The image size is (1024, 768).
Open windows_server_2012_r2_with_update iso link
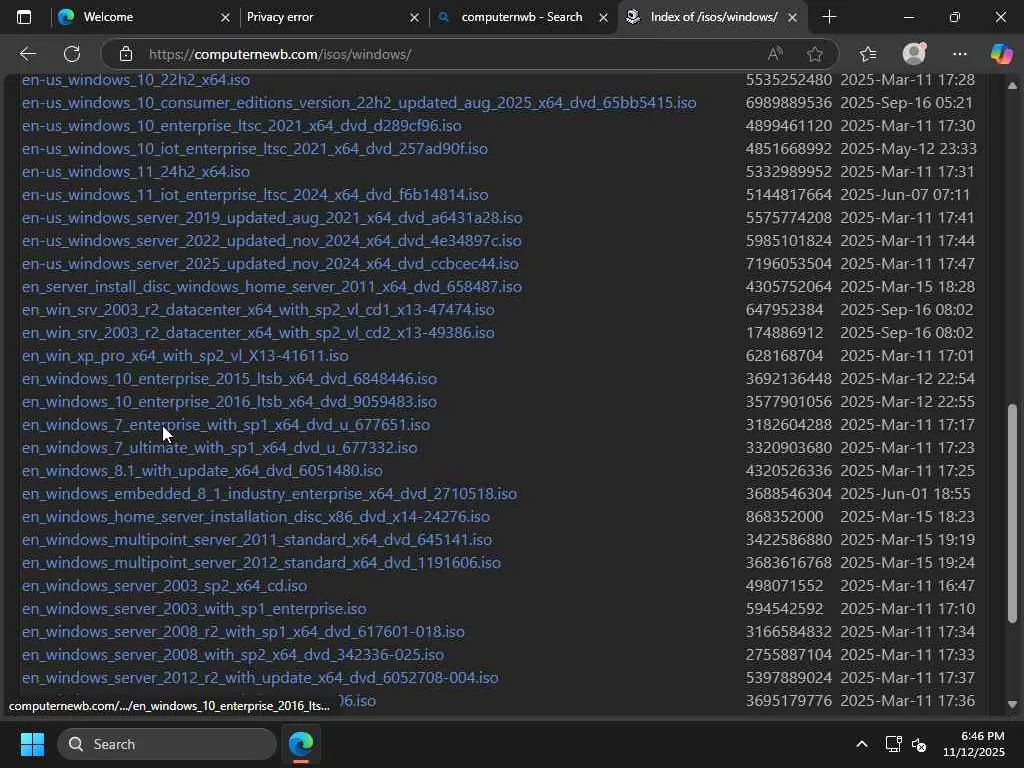tap(260, 678)
